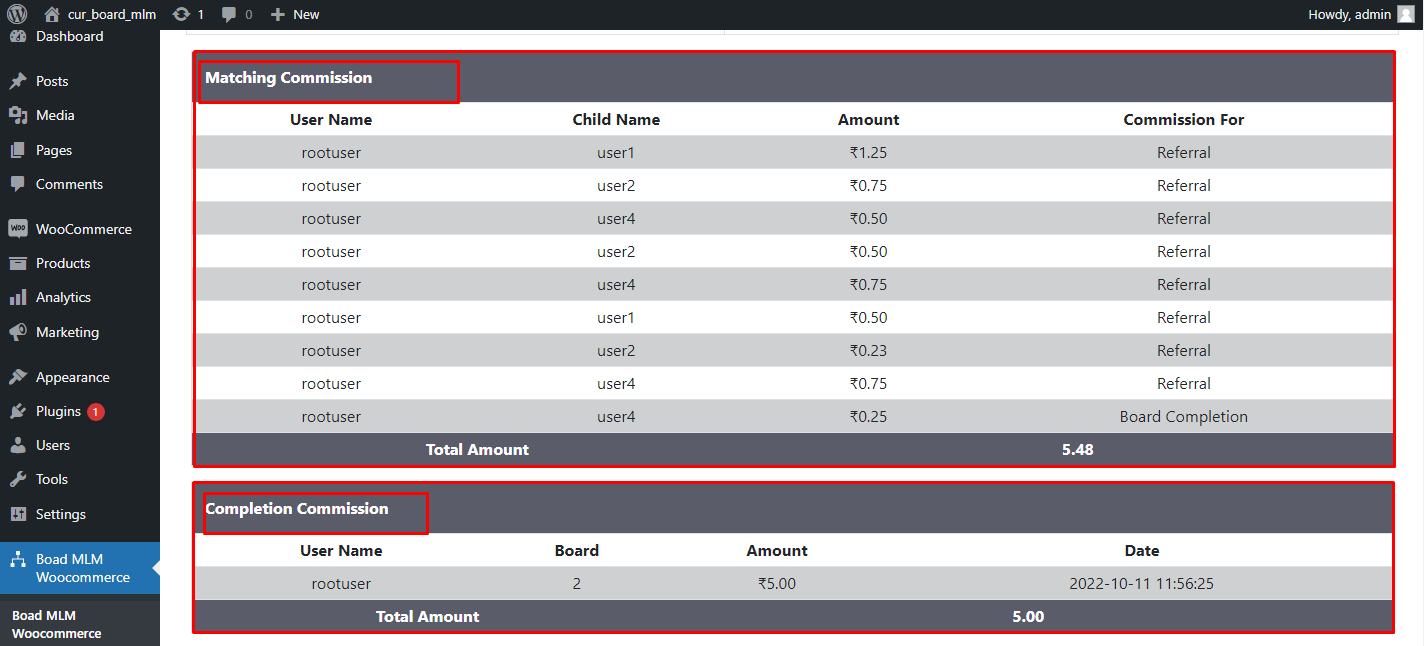1424x646 pixels.
Task: Click the plus New content icon
Action: (x=278, y=14)
